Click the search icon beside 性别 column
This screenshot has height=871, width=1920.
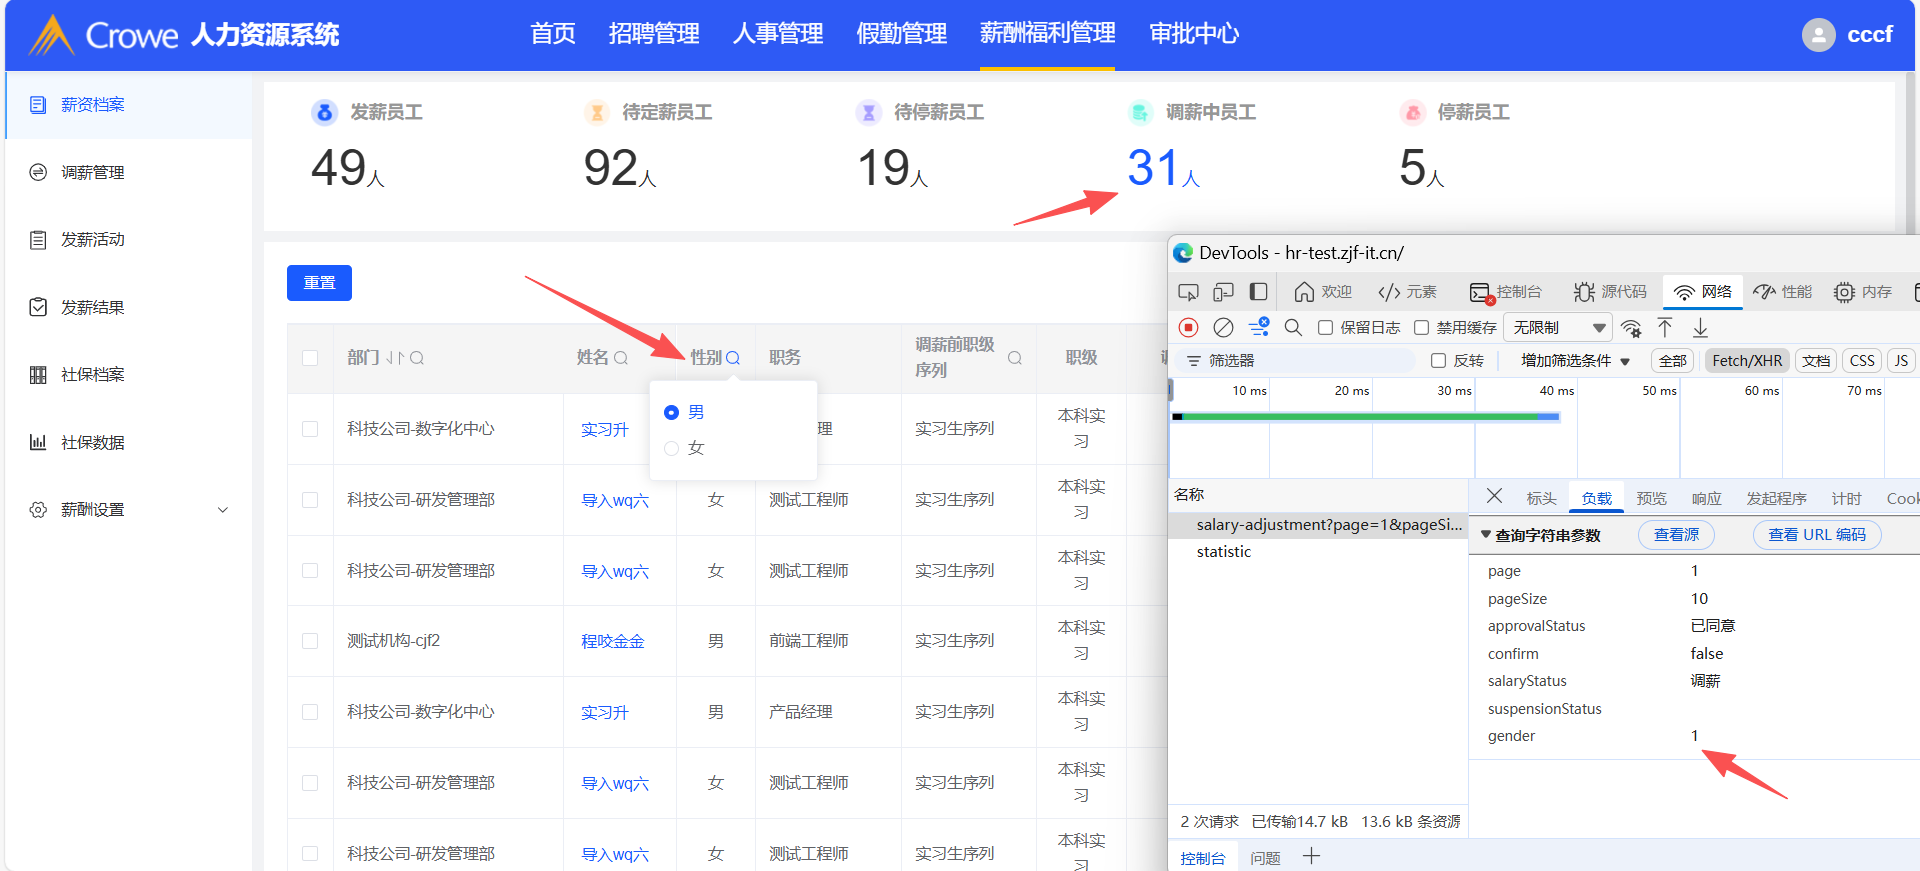click(733, 358)
